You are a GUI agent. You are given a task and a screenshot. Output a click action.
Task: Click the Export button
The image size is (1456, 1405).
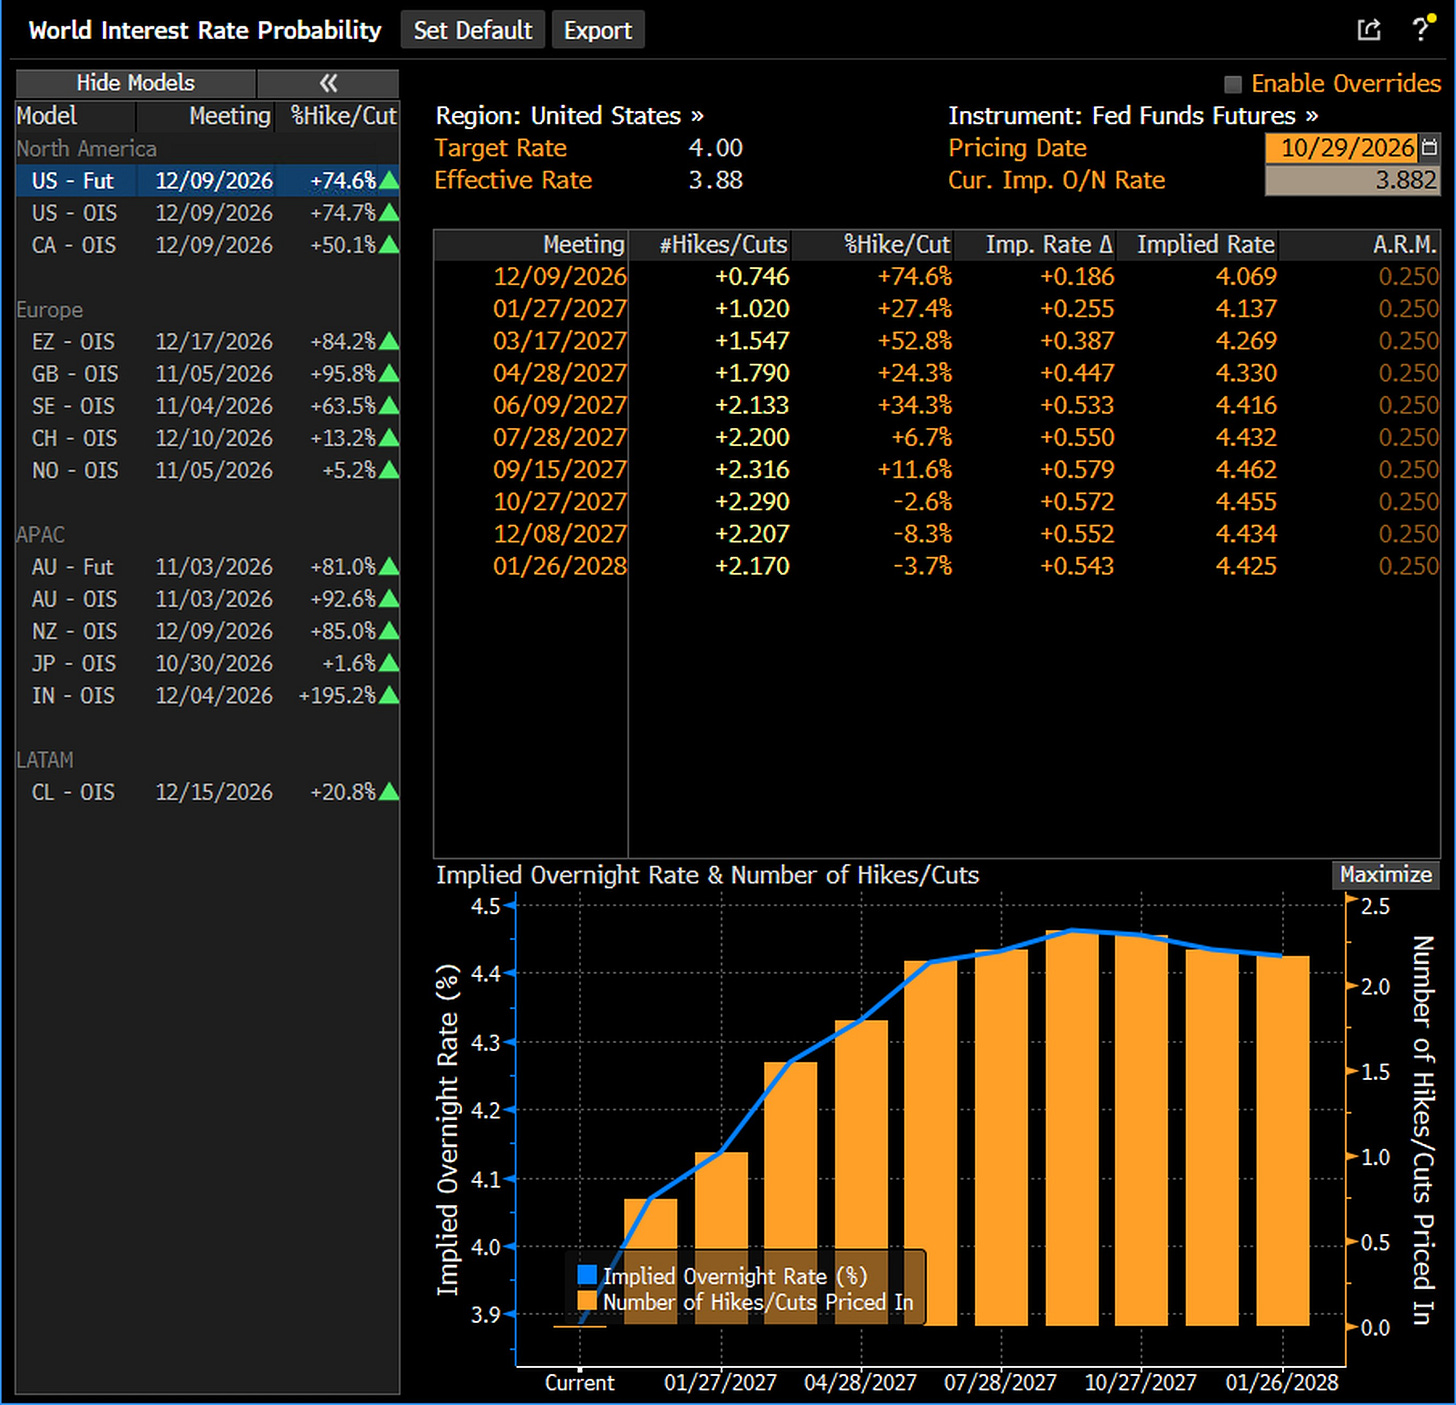pyautogui.click(x=598, y=30)
